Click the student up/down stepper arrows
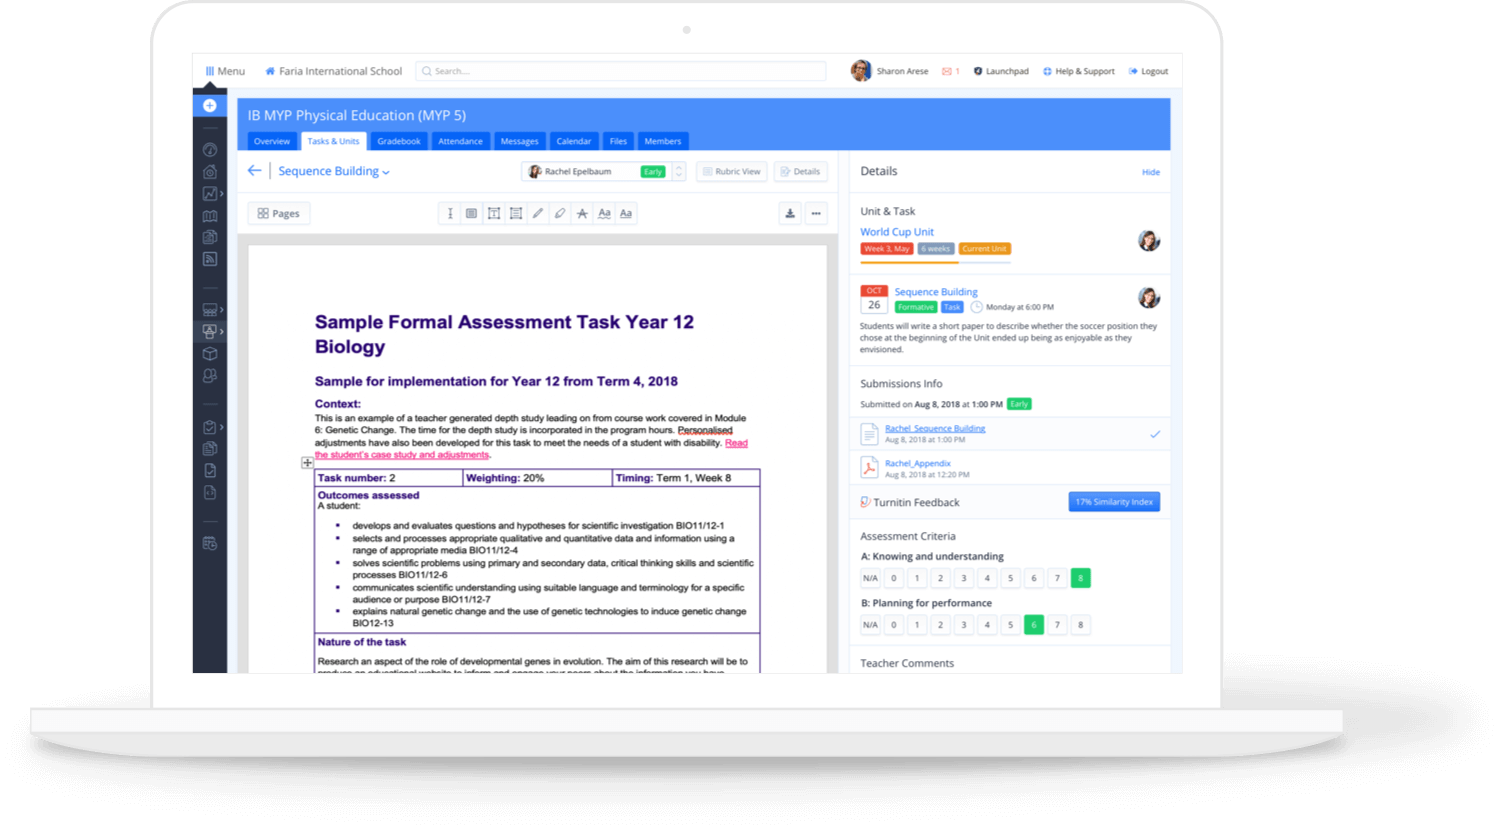The height and width of the screenshot is (826, 1498). click(679, 172)
